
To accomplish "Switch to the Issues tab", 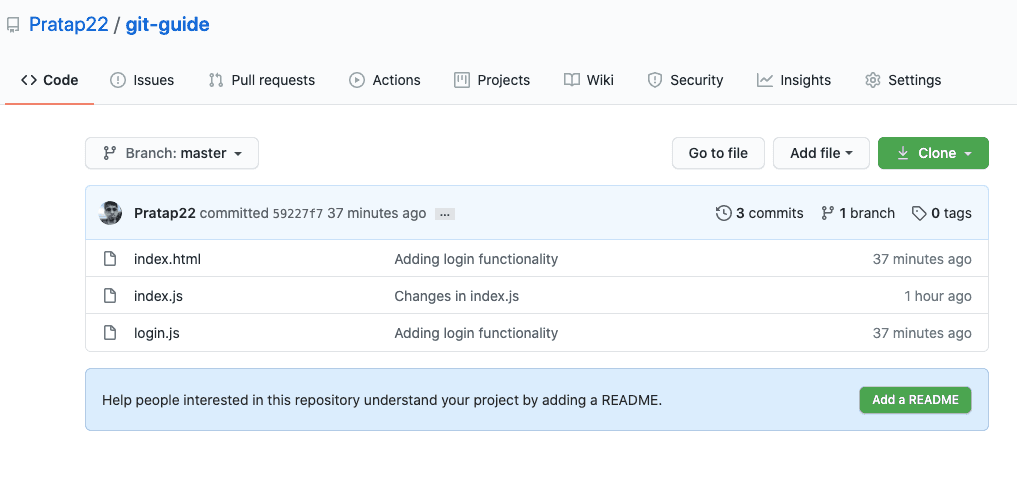I will pos(142,80).
